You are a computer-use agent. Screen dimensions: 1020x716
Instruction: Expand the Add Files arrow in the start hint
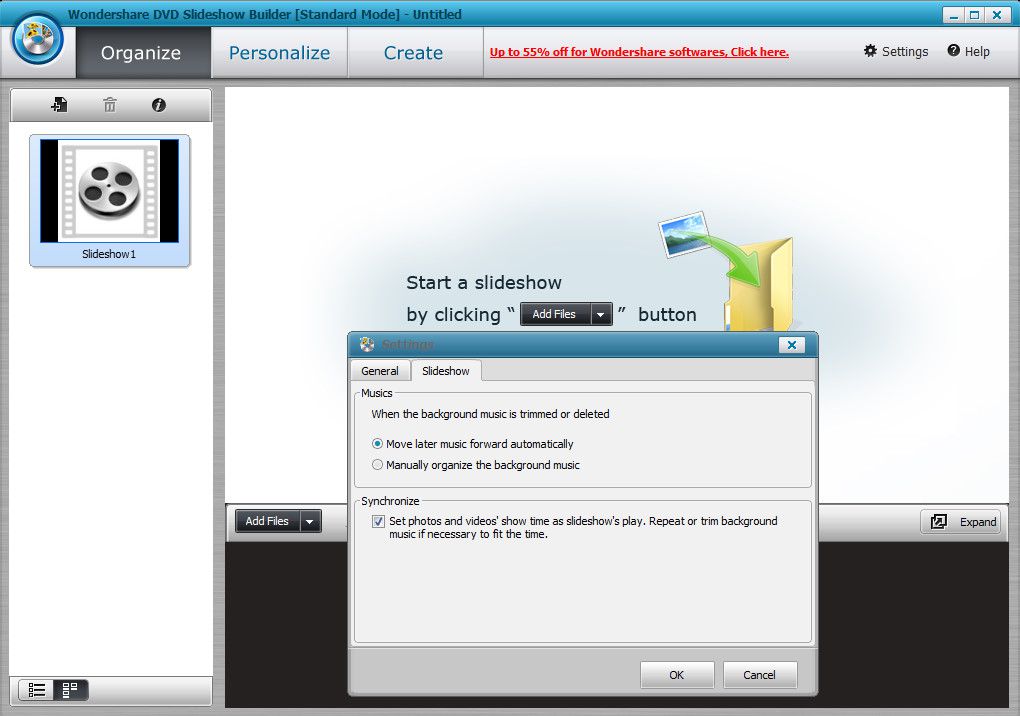[x=600, y=314]
